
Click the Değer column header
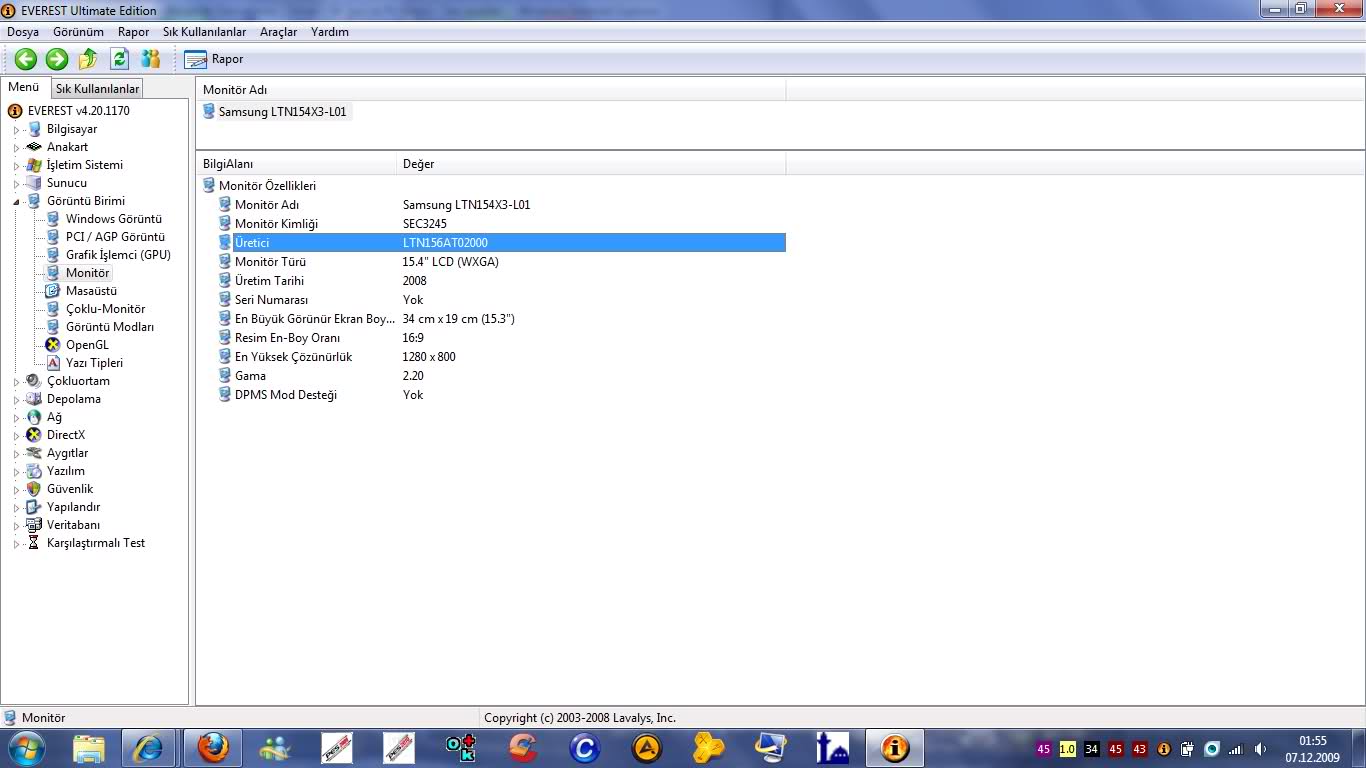(591, 164)
